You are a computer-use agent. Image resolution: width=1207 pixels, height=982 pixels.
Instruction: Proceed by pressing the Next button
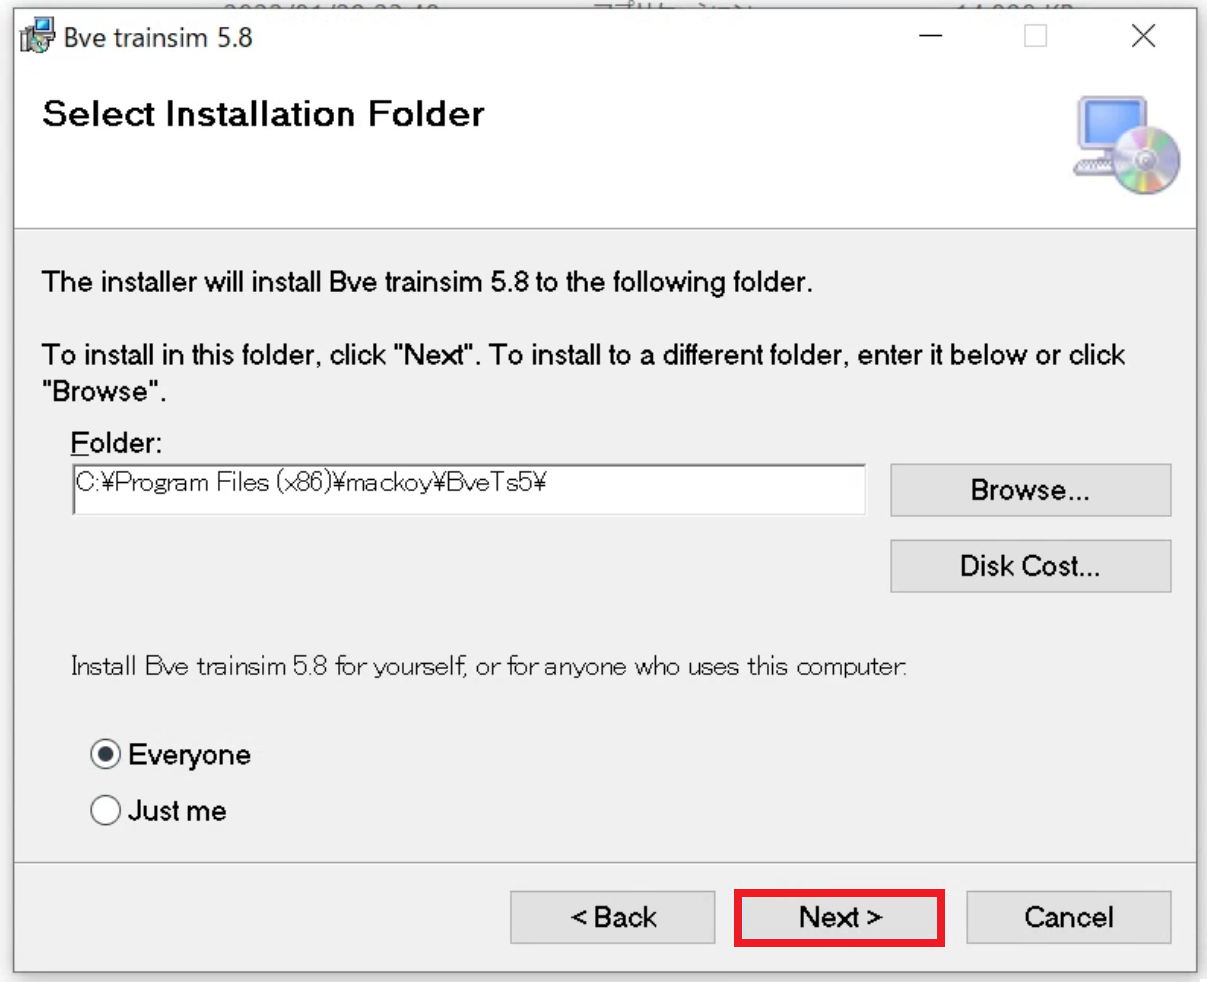tap(840, 917)
